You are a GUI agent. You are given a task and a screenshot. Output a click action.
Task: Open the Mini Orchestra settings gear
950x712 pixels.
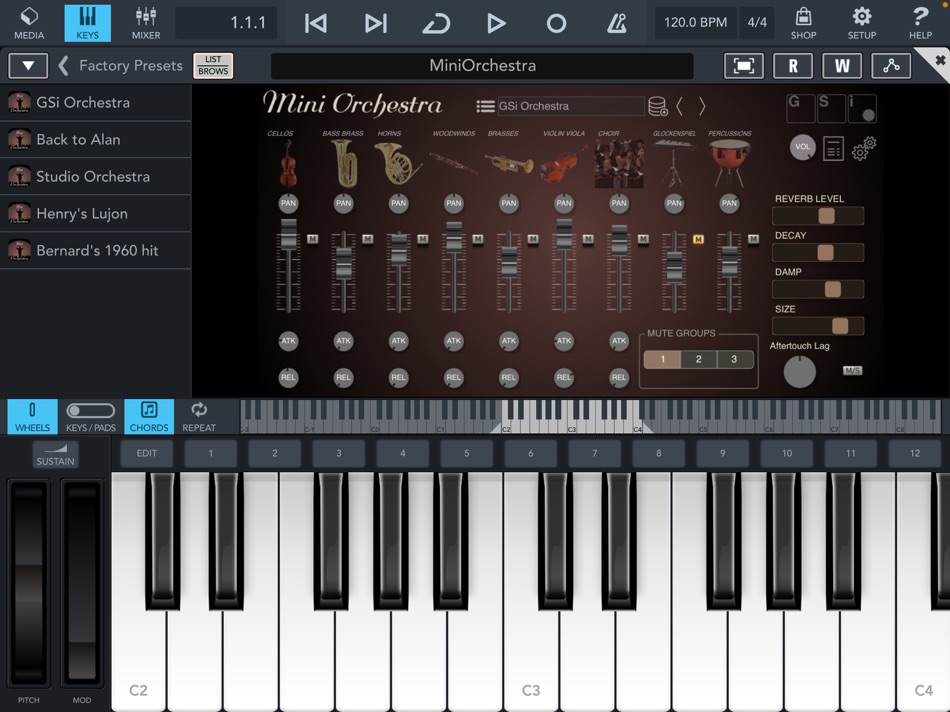(x=866, y=150)
